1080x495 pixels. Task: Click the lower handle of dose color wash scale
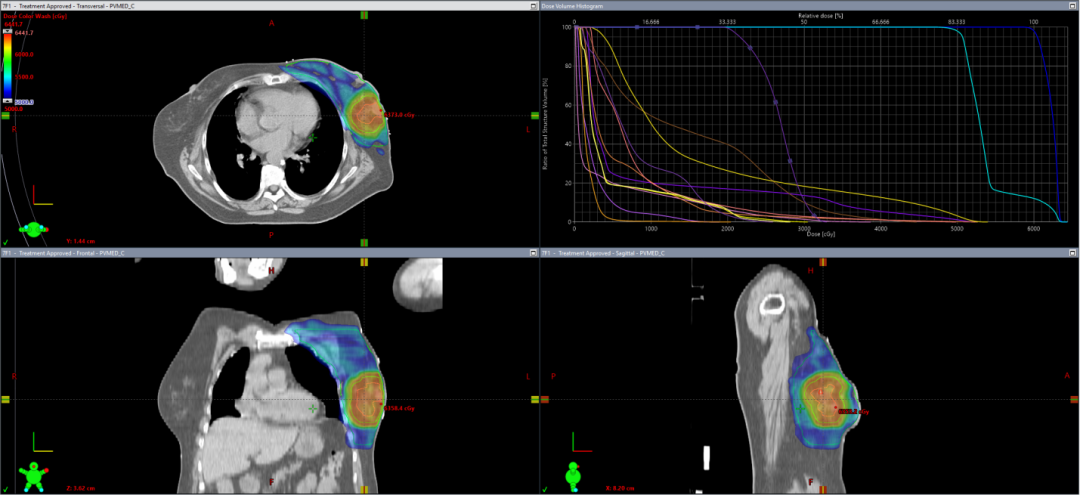tap(8, 101)
